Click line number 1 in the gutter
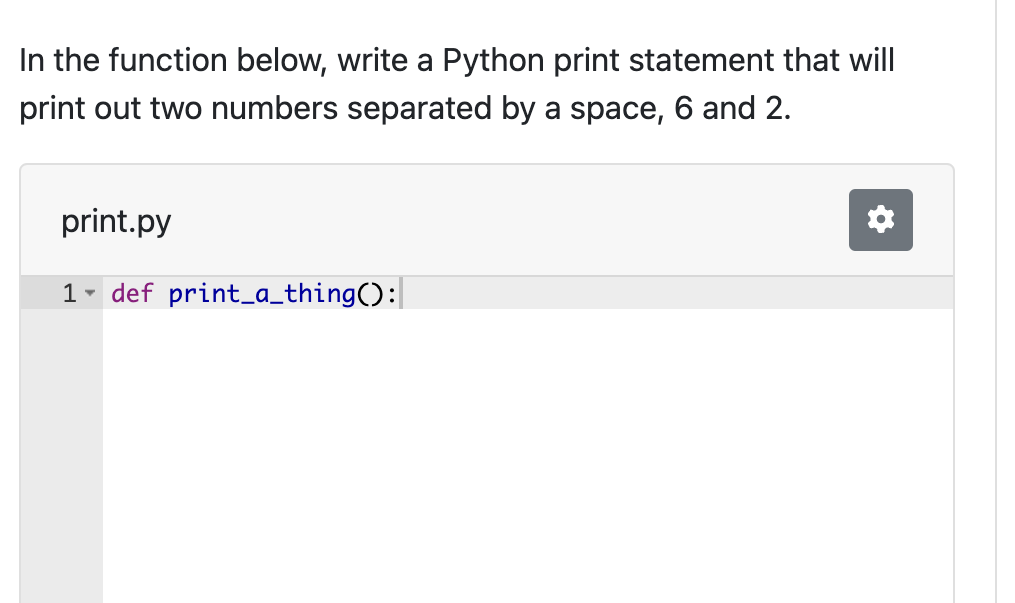The image size is (1015, 603). coord(69,294)
